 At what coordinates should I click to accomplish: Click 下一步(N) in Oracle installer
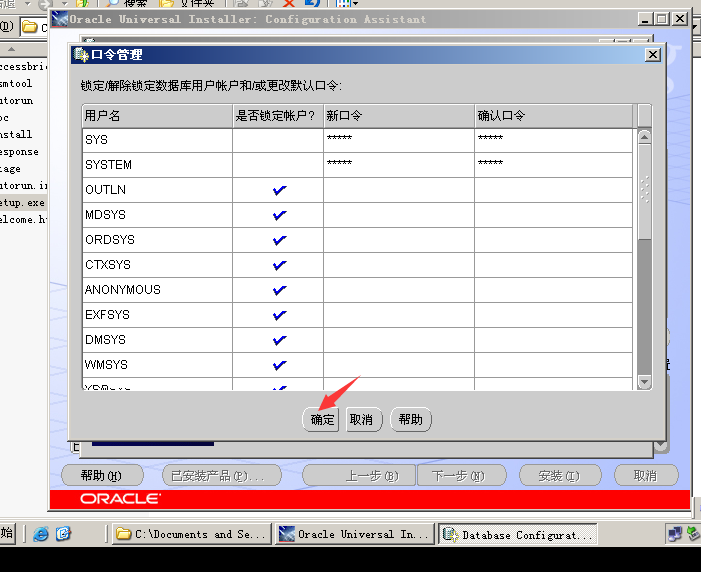click(x=462, y=475)
